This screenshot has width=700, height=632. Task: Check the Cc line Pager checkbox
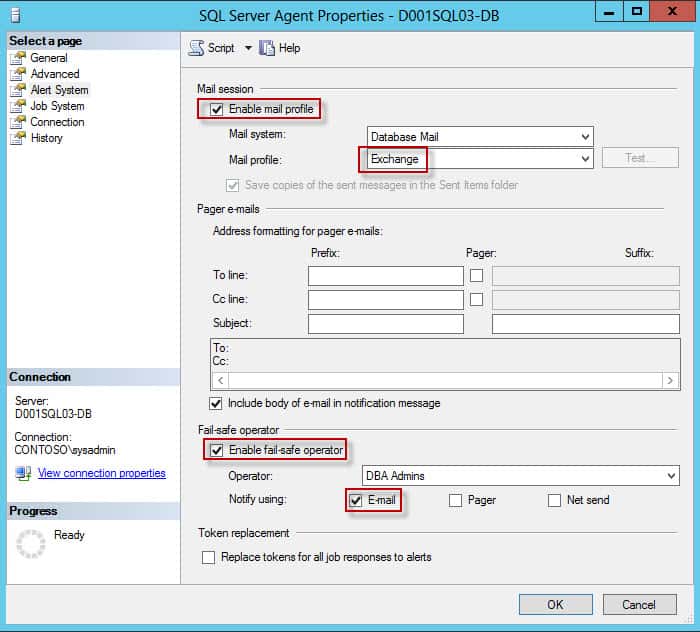coord(476,299)
